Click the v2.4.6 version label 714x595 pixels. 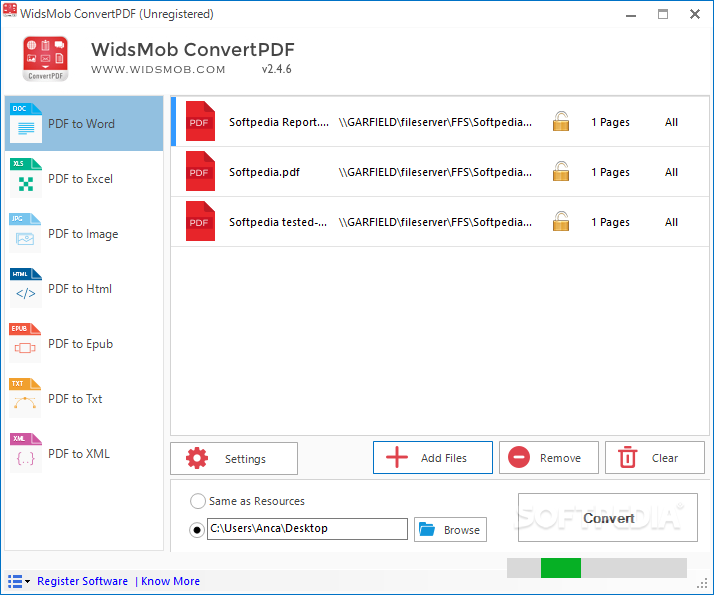[x=276, y=69]
